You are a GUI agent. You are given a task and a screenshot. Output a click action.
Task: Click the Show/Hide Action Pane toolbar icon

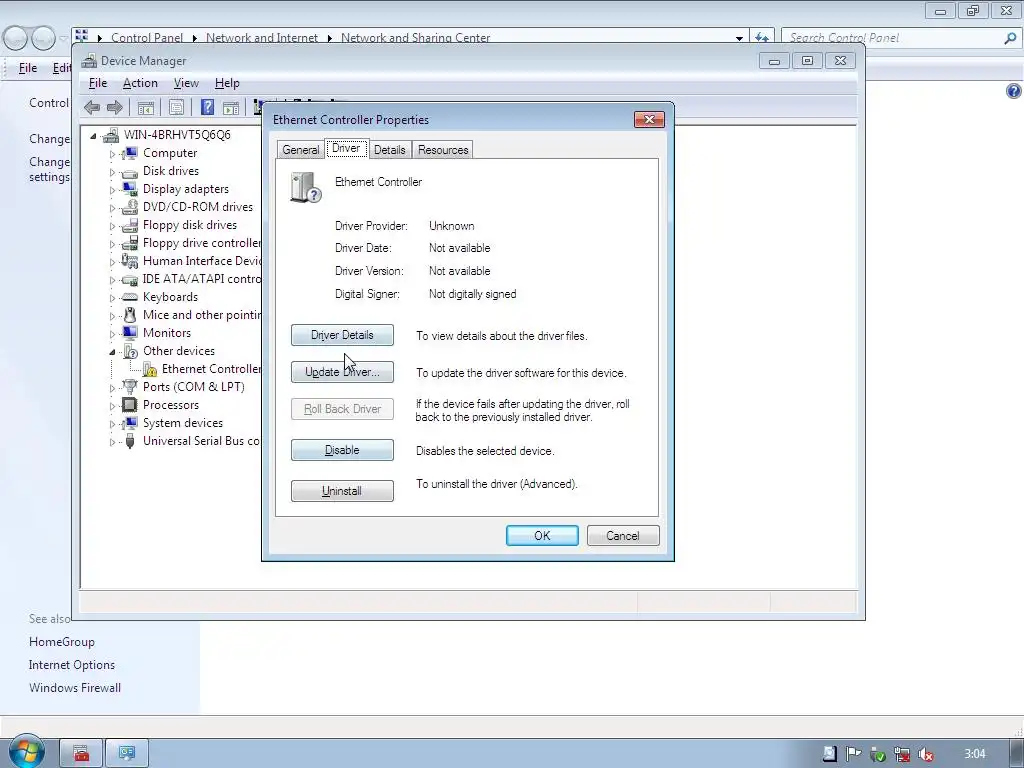(x=231, y=107)
